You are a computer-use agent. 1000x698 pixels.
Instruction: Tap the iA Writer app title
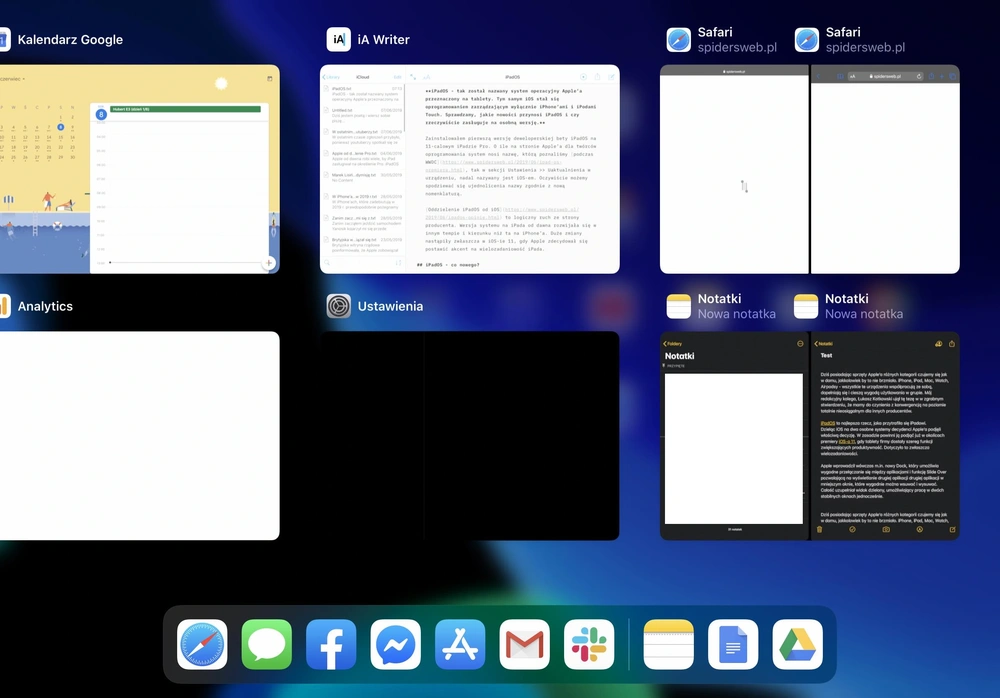tap(383, 40)
